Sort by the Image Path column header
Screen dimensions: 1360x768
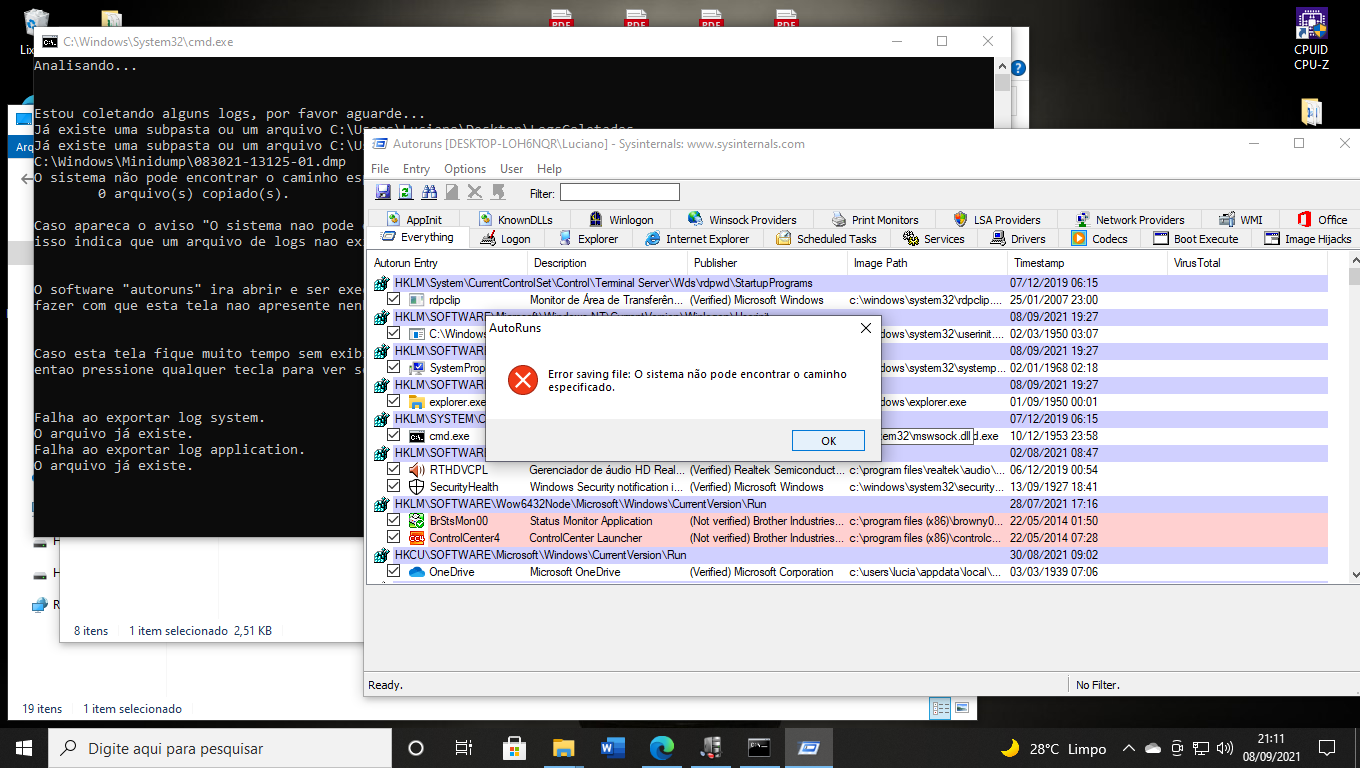[927, 263]
